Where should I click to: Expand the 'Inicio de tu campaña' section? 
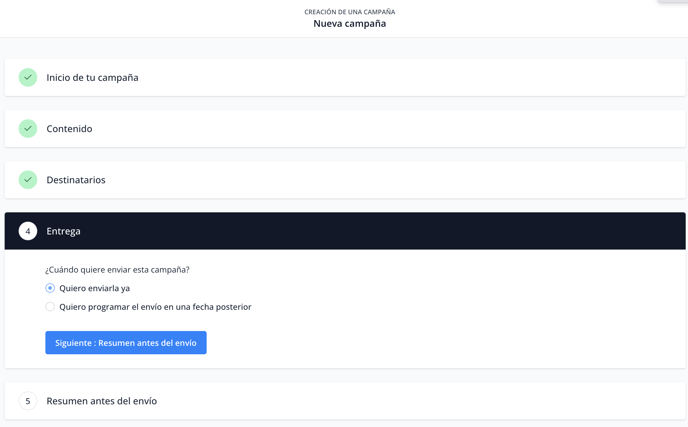click(x=345, y=78)
